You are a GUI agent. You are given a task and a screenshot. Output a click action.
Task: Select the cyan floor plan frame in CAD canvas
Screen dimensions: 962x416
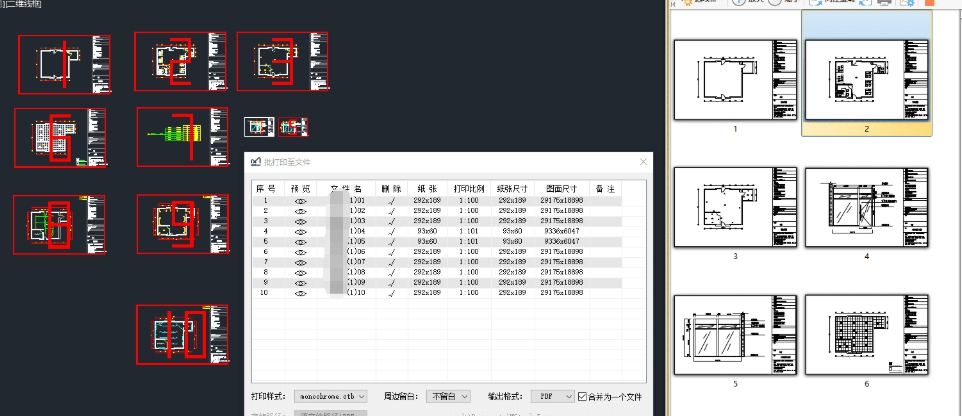(x=182, y=334)
